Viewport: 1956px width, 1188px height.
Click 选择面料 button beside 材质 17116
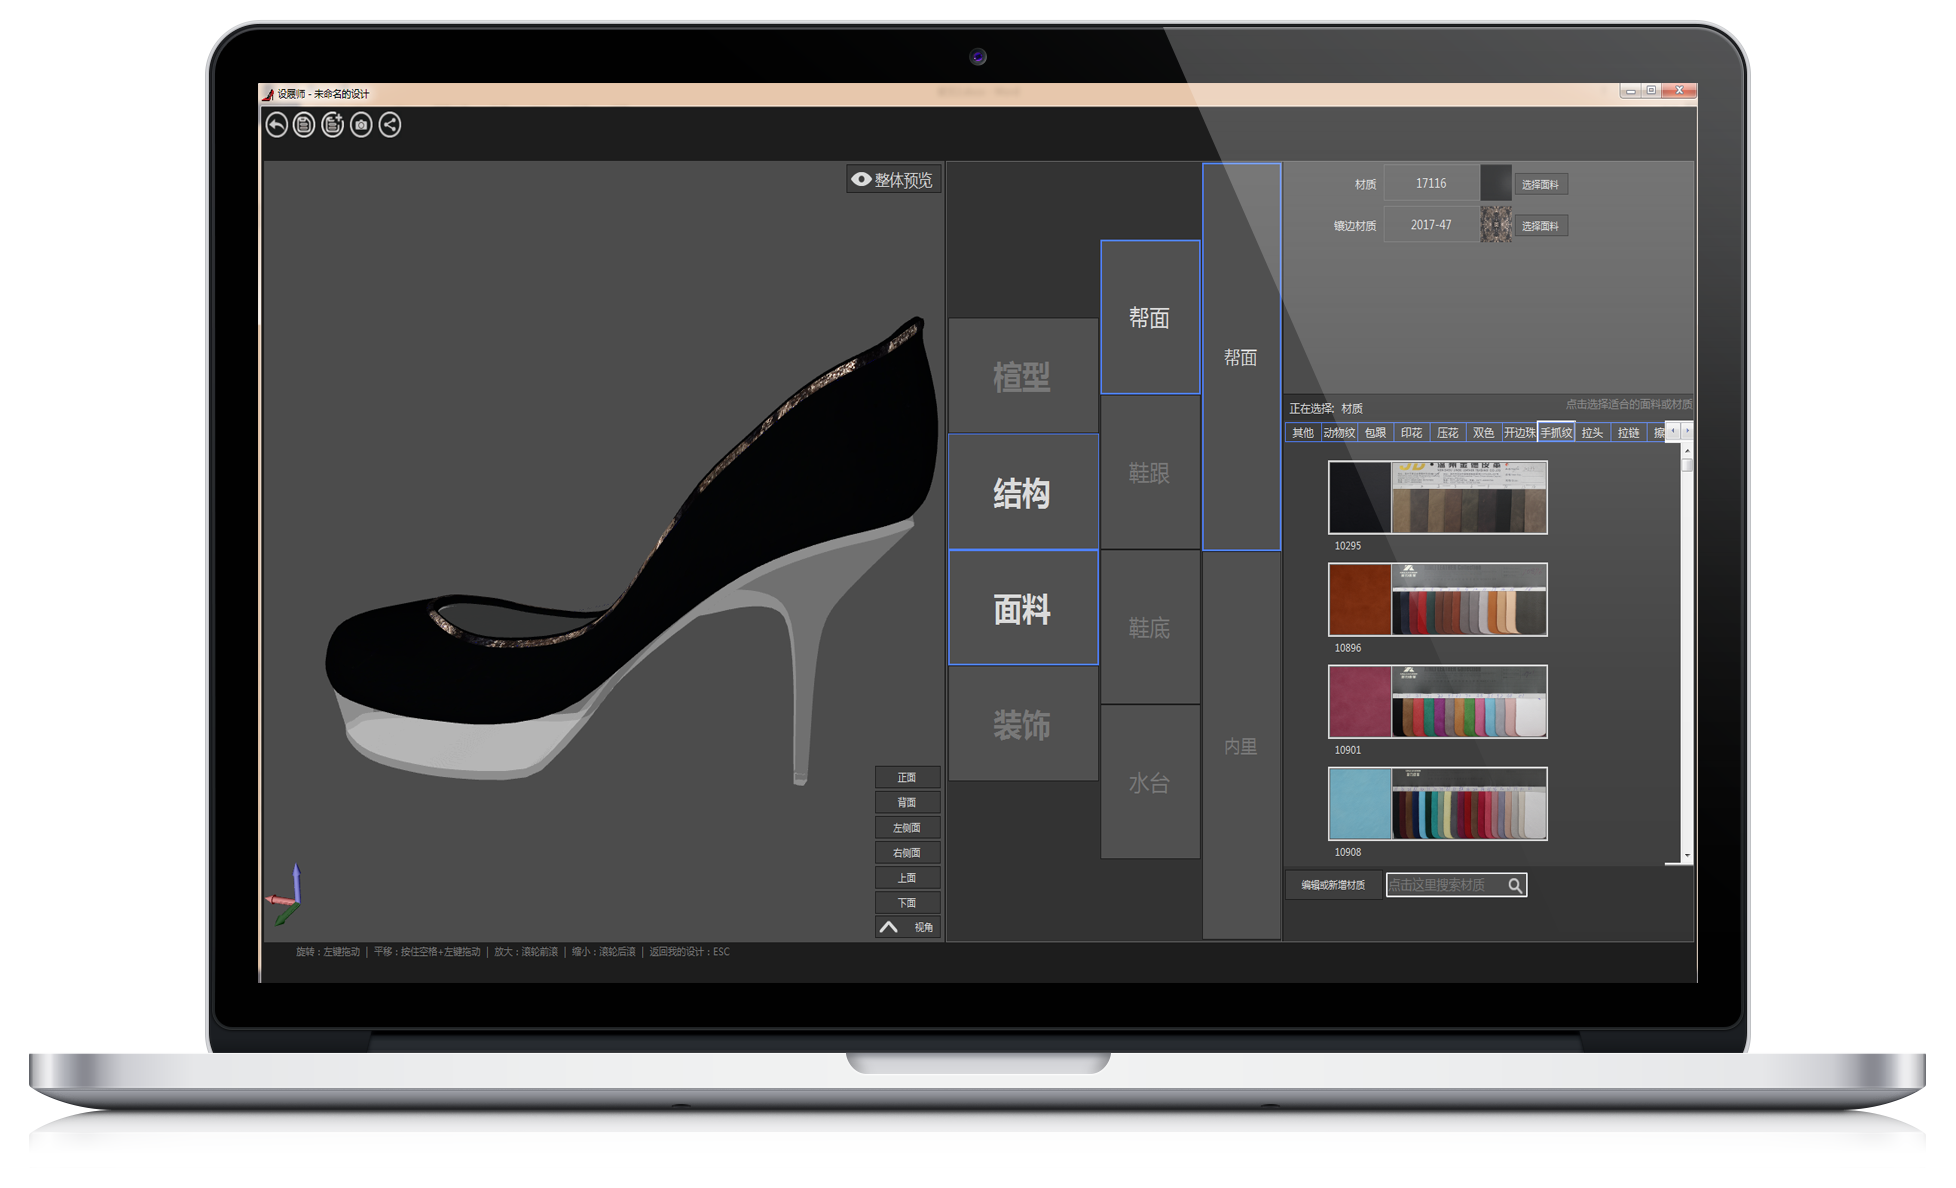[1540, 184]
